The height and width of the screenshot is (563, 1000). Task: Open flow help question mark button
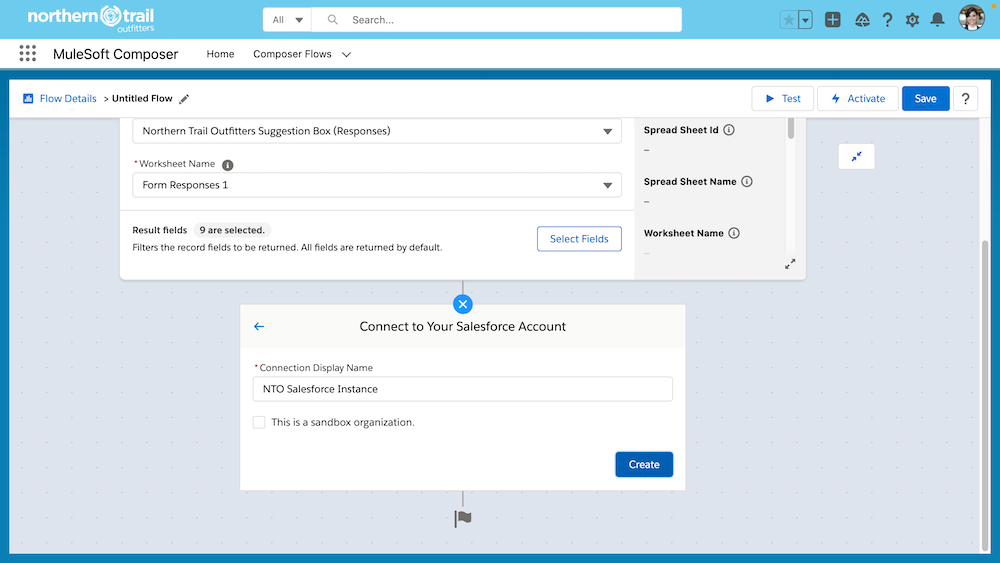pyautogui.click(x=965, y=98)
